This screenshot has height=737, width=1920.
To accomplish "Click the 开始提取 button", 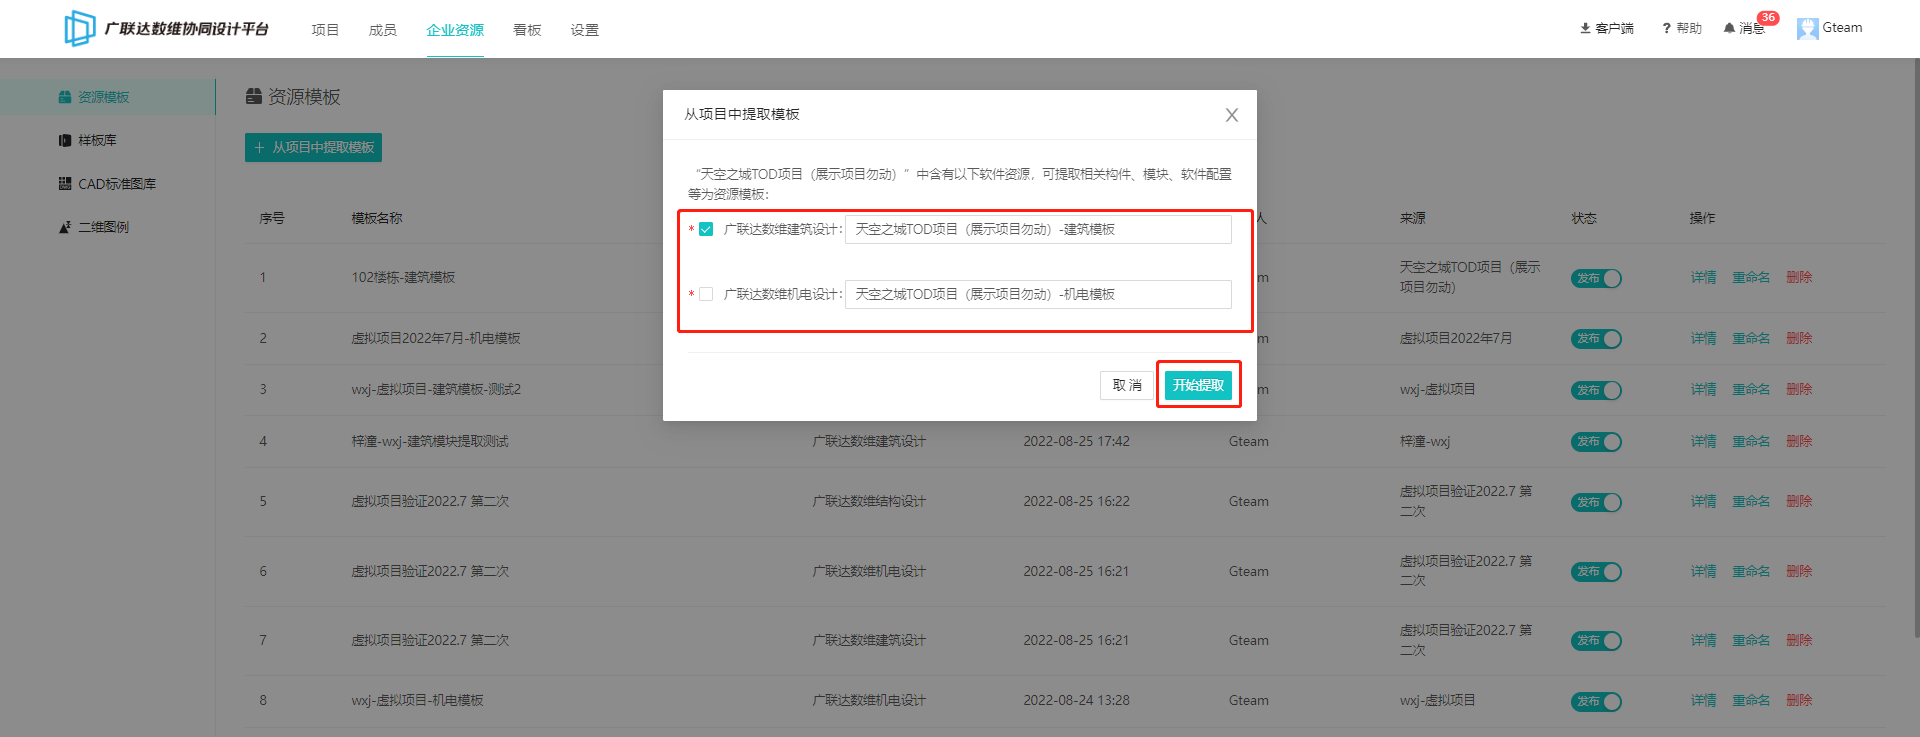I will (x=1198, y=385).
